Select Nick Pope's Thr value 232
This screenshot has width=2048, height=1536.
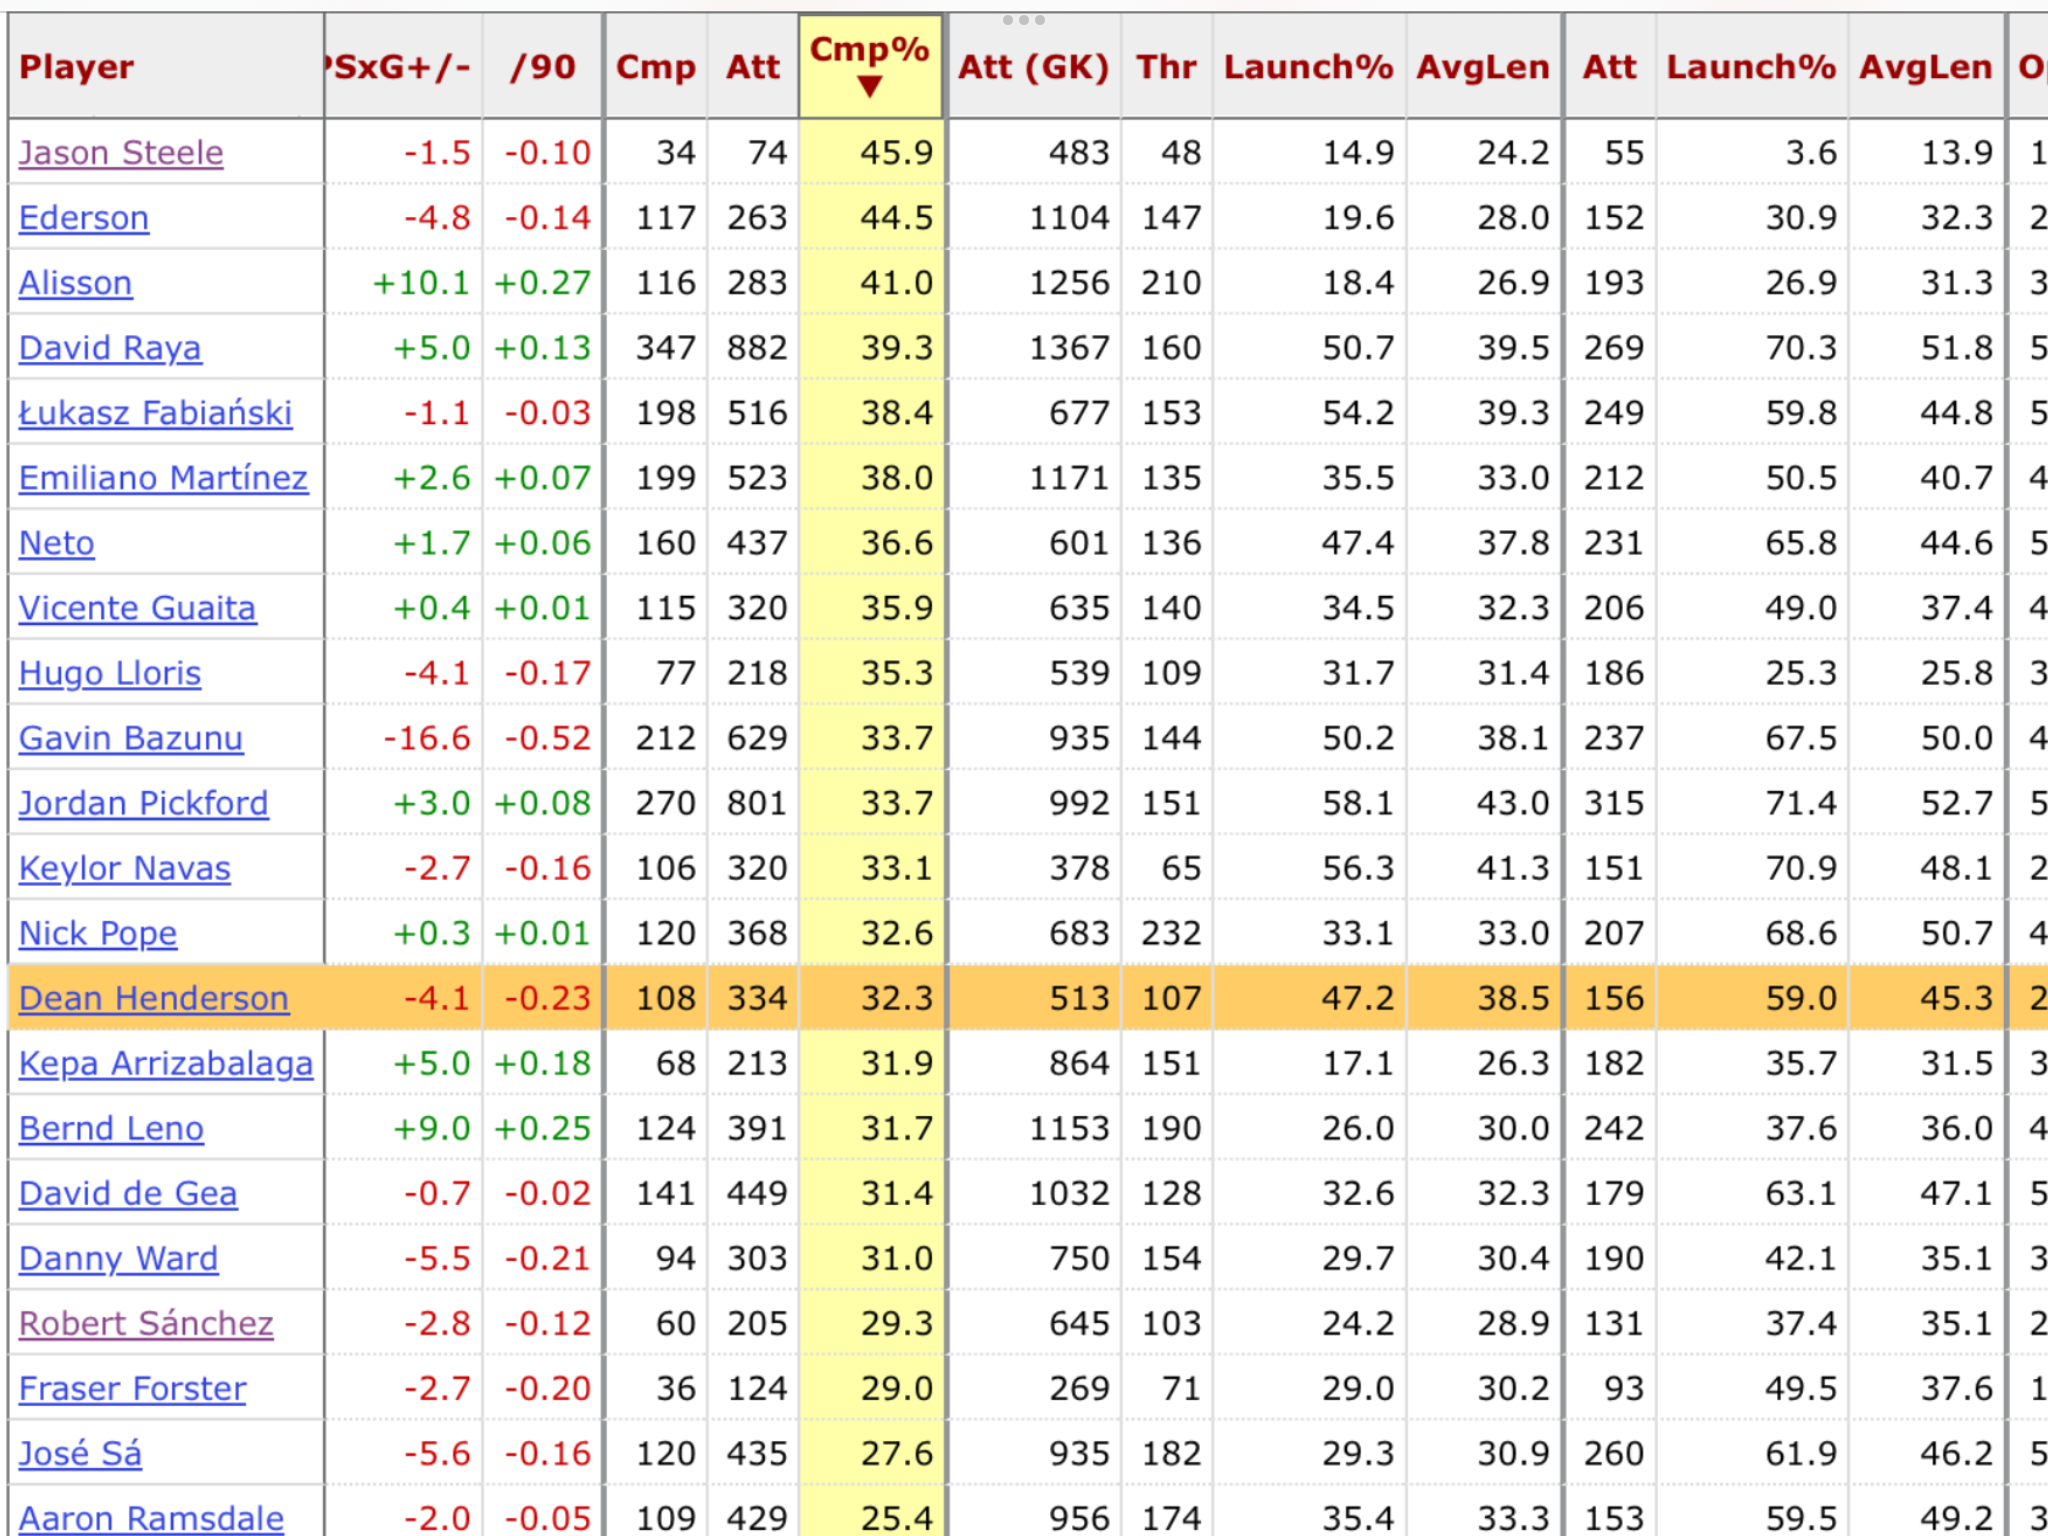(1171, 933)
